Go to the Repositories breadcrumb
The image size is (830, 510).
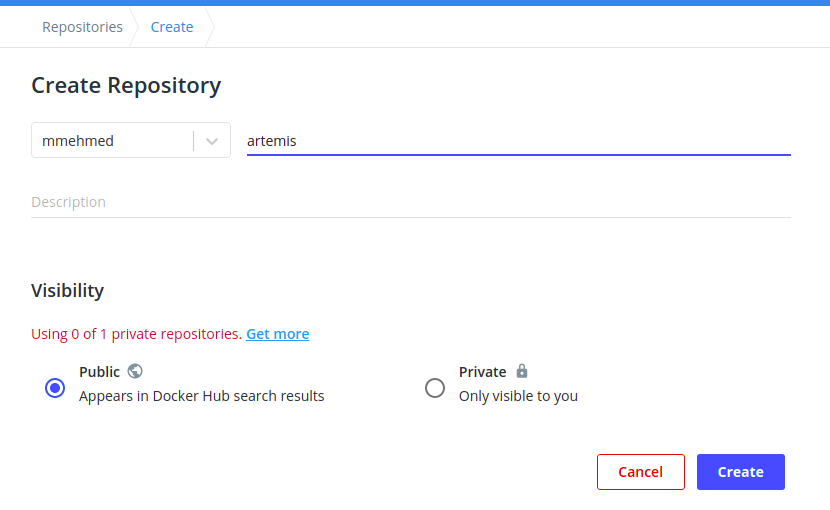pos(82,27)
